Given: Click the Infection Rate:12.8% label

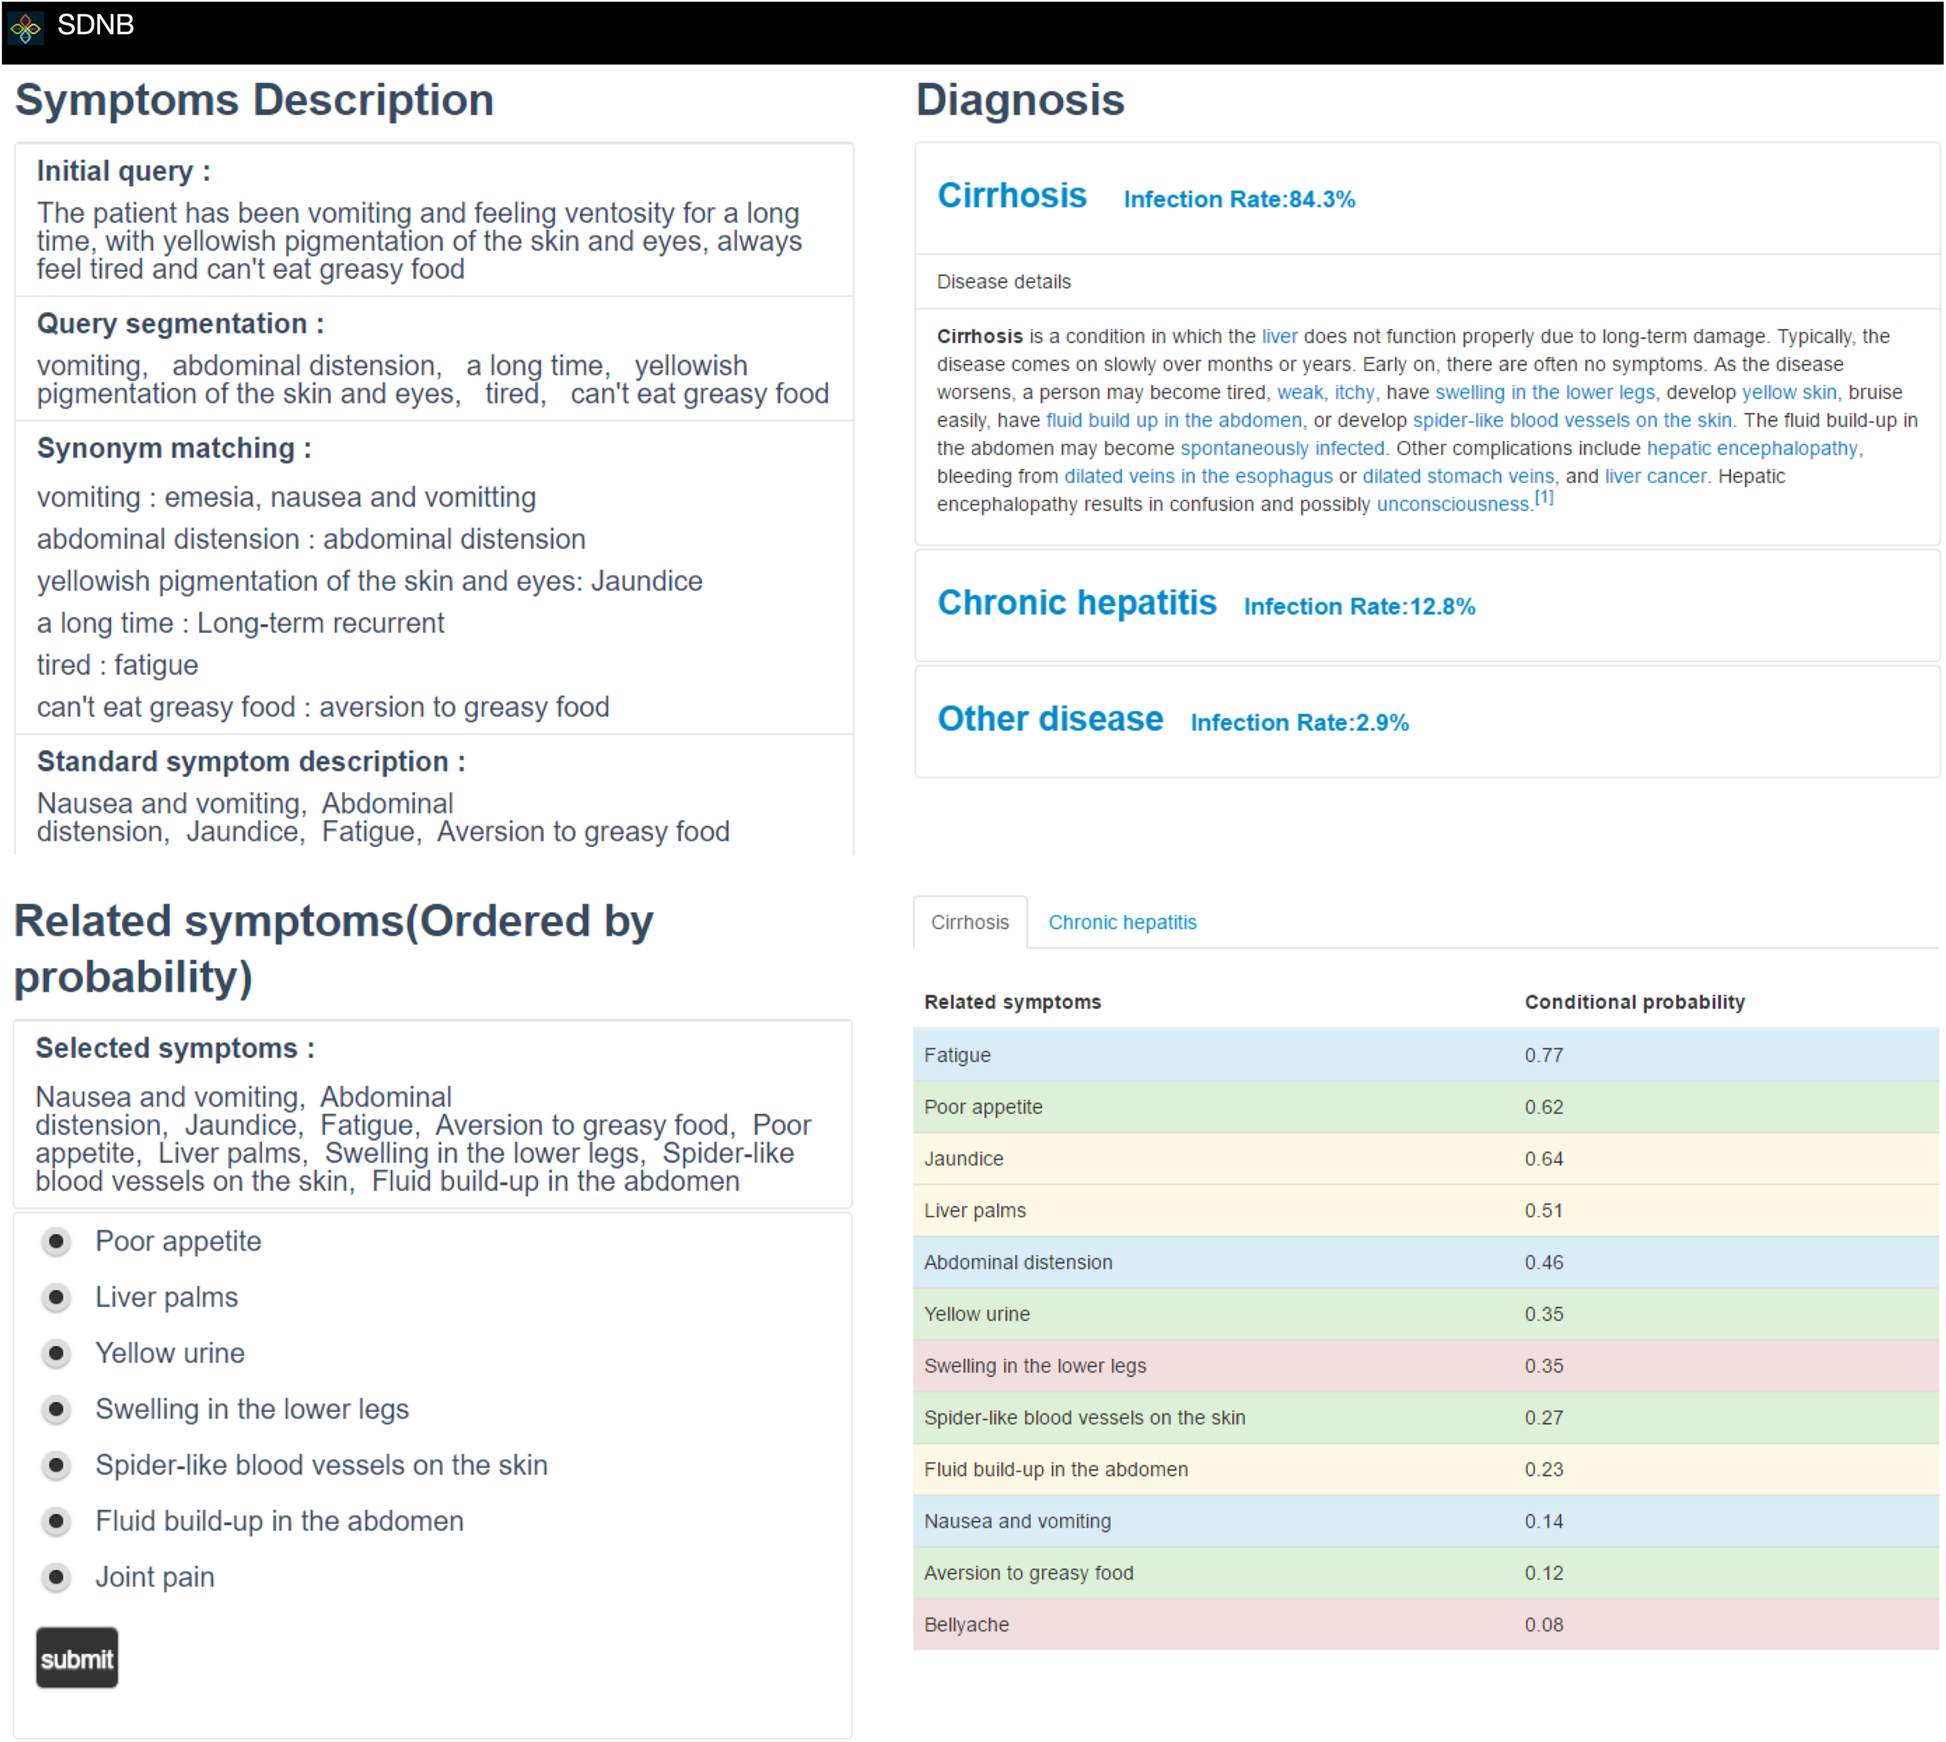Looking at the screenshot, I should pyautogui.click(x=1359, y=606).
